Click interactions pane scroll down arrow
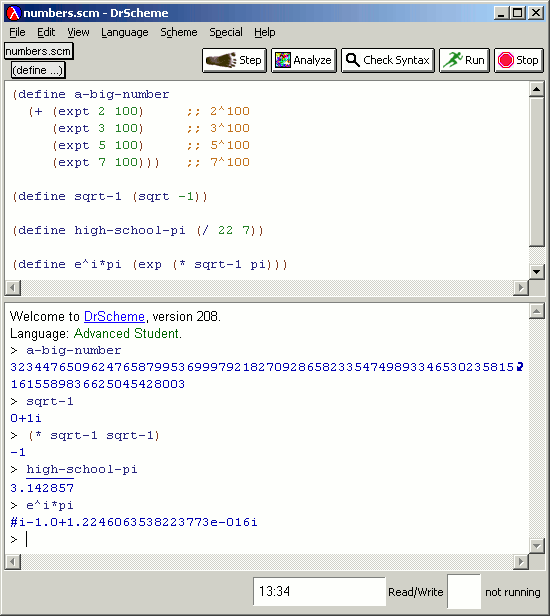The width and height of the screenshot is (550, 616). click(536, 545)
